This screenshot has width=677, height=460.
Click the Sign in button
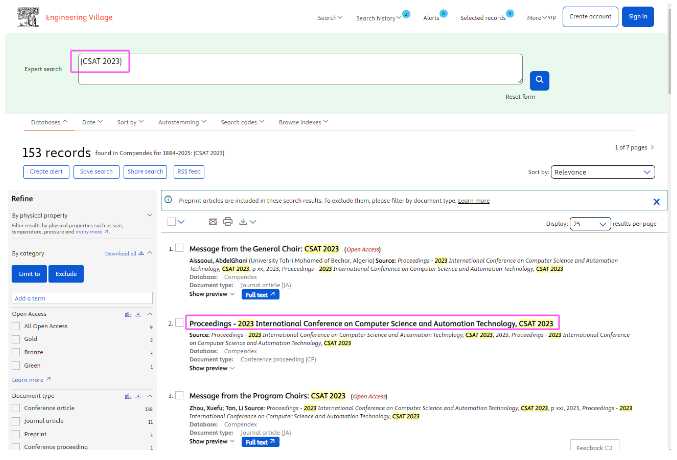pyautogui.click(x=638, y=17)
